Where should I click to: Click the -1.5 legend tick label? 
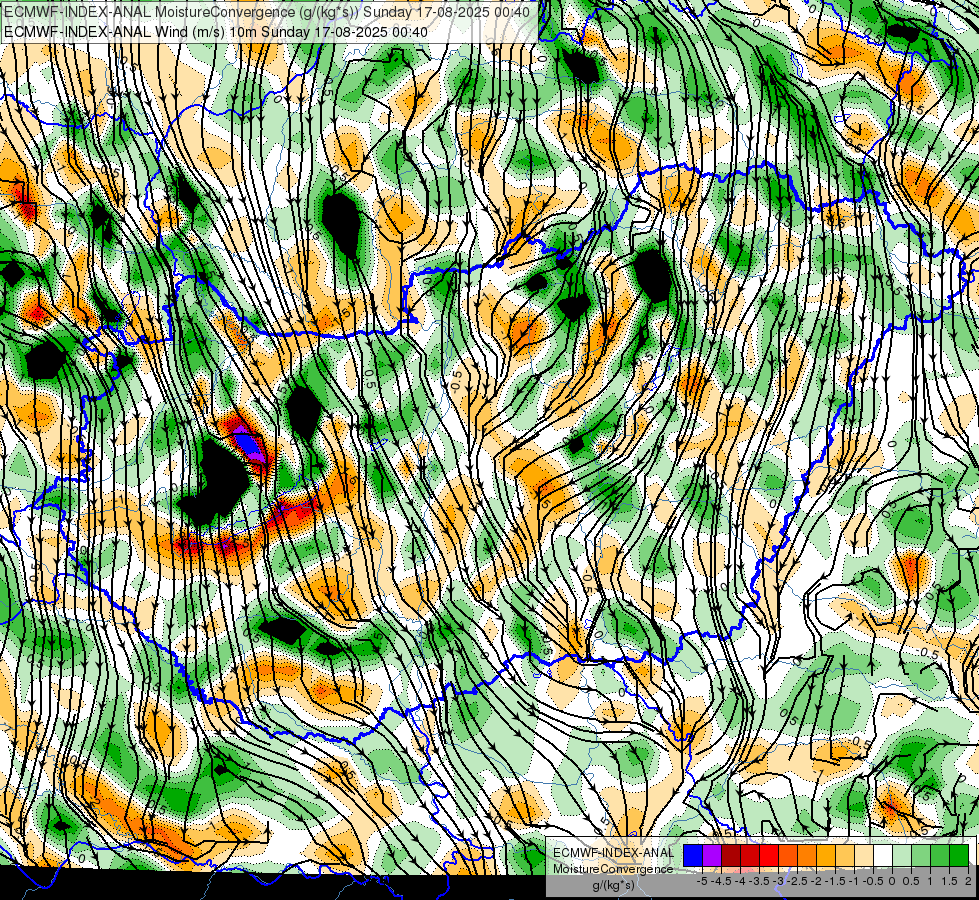tap(835, 881)
